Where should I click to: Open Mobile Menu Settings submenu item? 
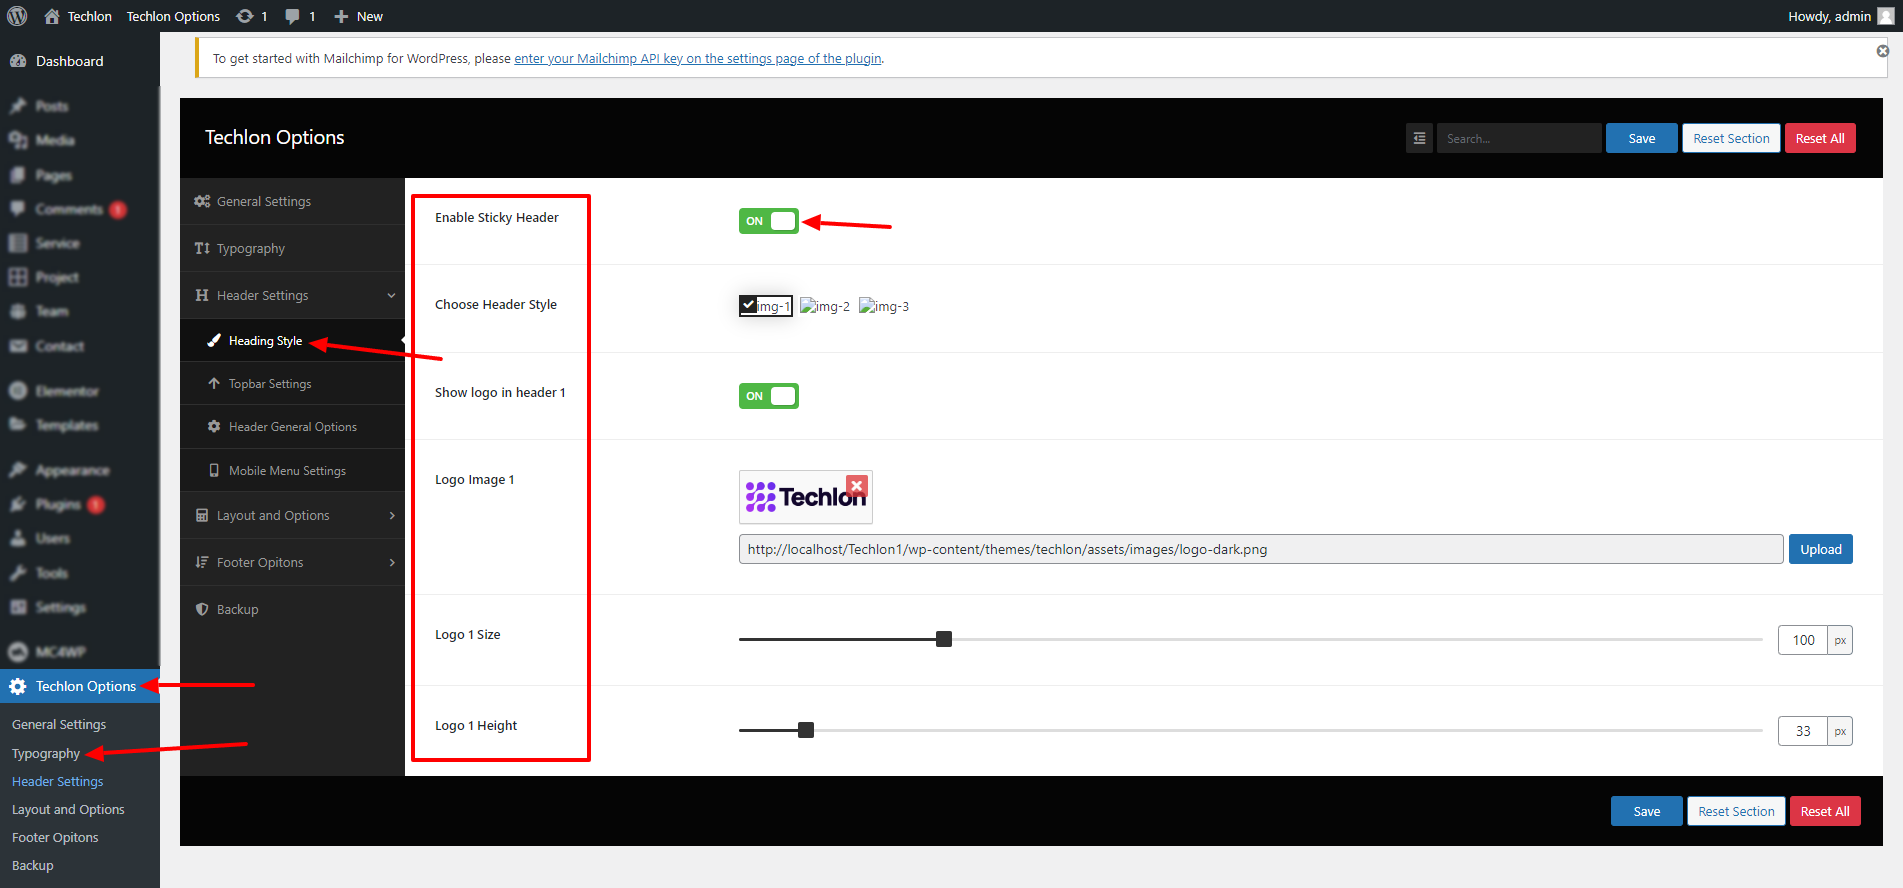[x=287, y=471]
